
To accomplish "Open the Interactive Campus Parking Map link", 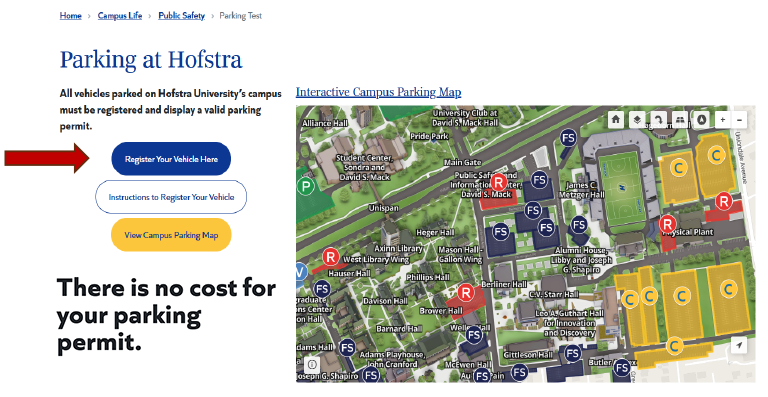I will tap(378, 92).
